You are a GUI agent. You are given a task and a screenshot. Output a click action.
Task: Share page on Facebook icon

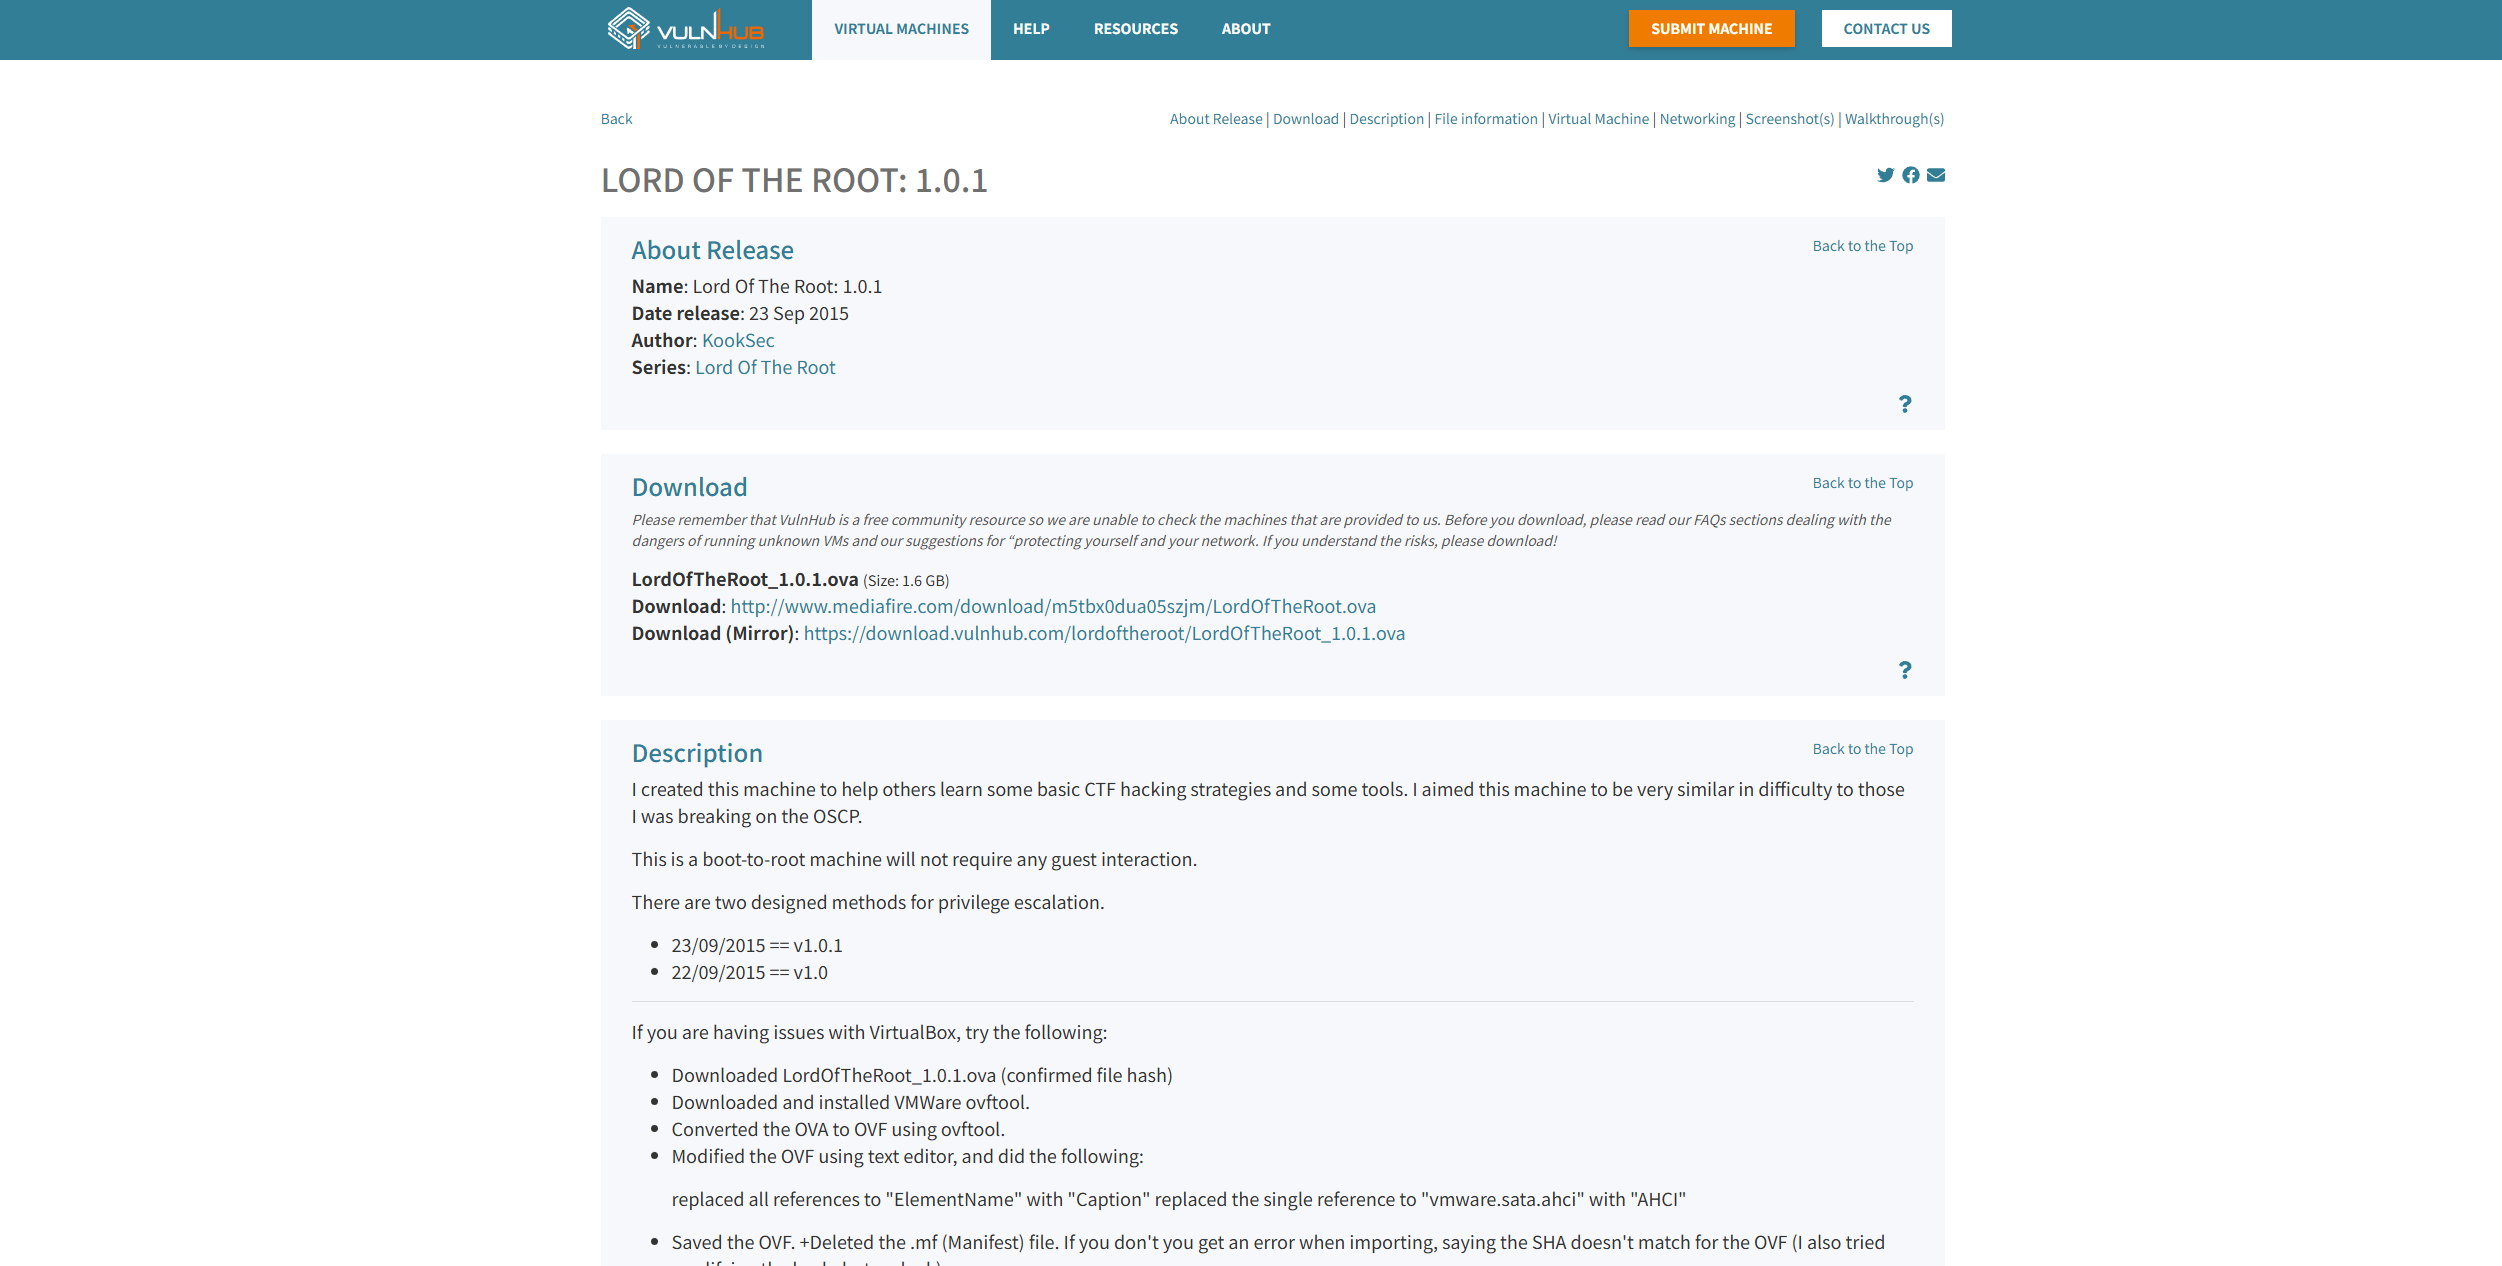tap(1911, 175)
